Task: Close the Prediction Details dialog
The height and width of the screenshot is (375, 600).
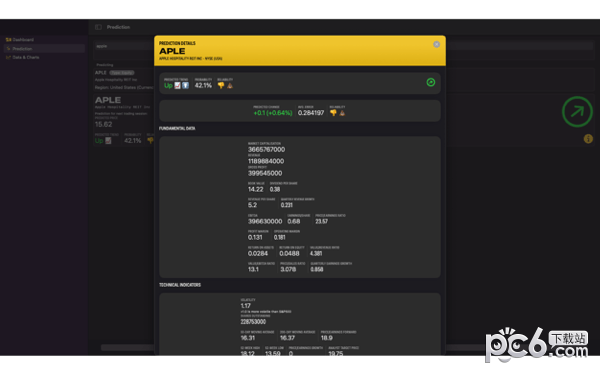Action: [x=436, y=44]
